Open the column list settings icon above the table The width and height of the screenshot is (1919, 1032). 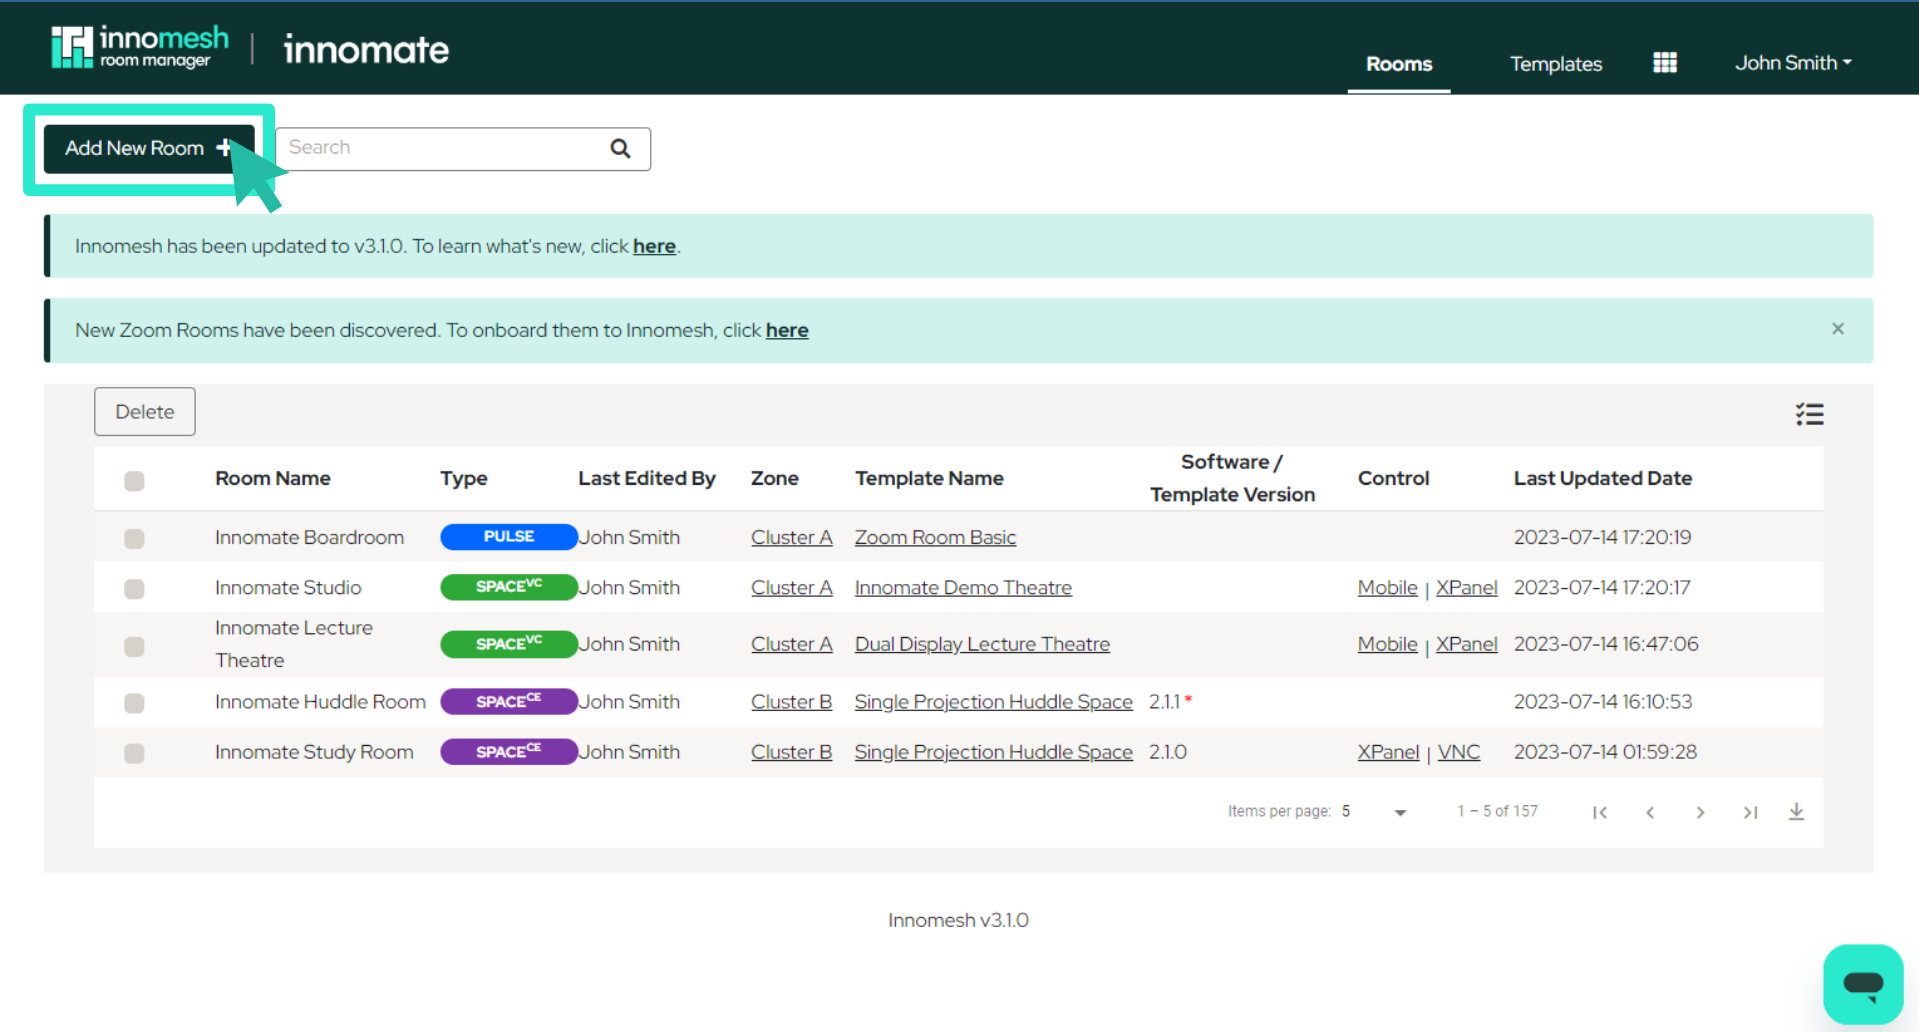(1808, 413)
